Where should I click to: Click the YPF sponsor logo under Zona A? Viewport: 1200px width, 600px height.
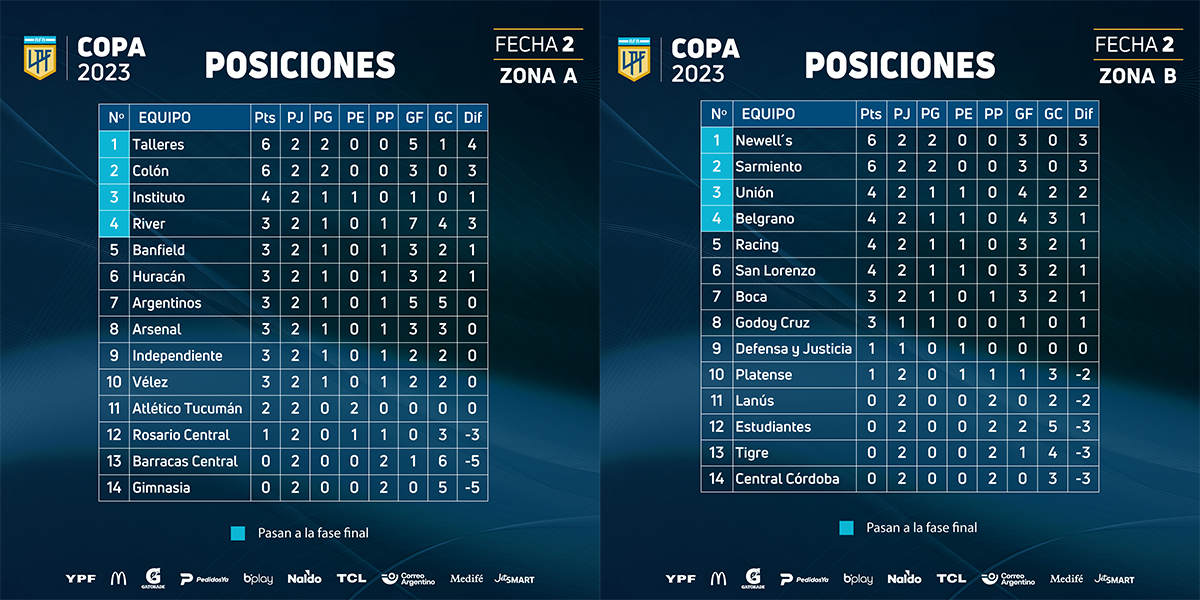(80, 578)
